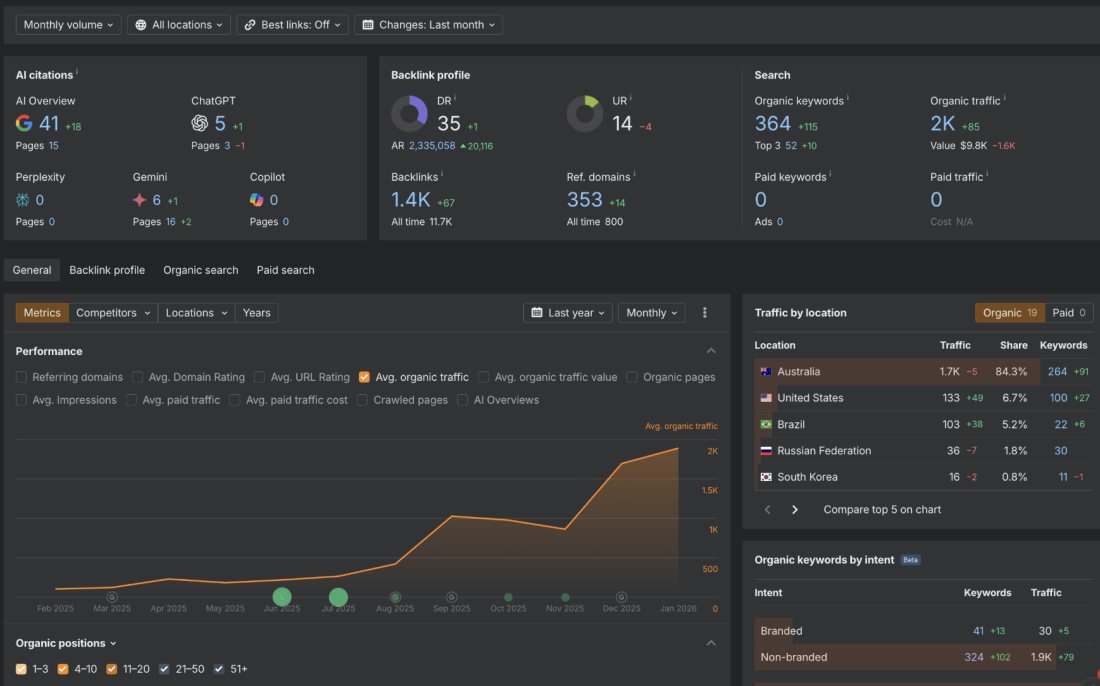Image resolution: width=1100 pixels, height=686 pixels.
Task: Switch to the Backlink profile tab
Action: 107,270
